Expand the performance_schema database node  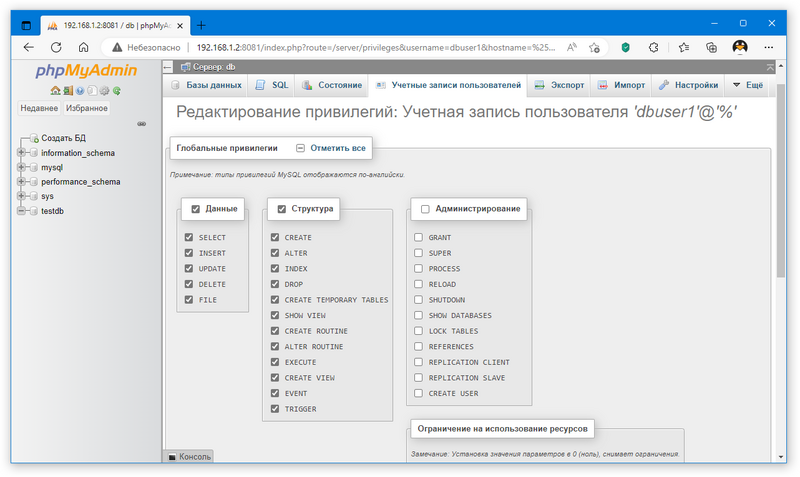[21, 182]
